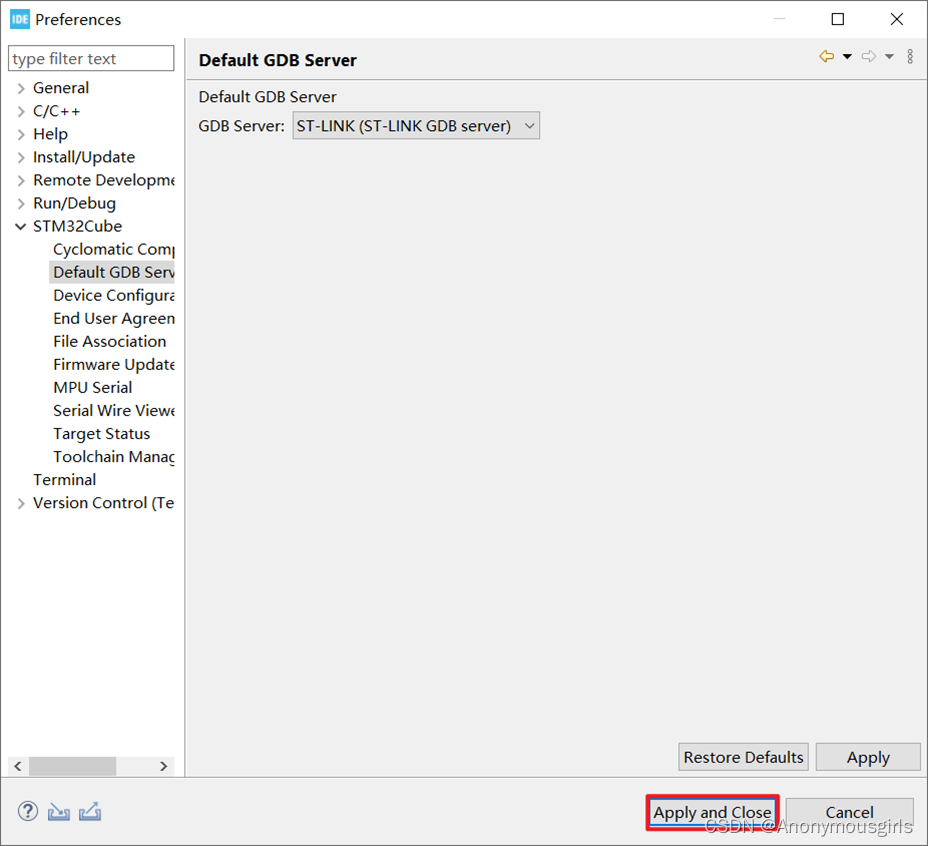The width and height of the screenshot is (928, 846).
Task: Select Terminal preference page
Action: pyautogui.click(x=64, y=480)
